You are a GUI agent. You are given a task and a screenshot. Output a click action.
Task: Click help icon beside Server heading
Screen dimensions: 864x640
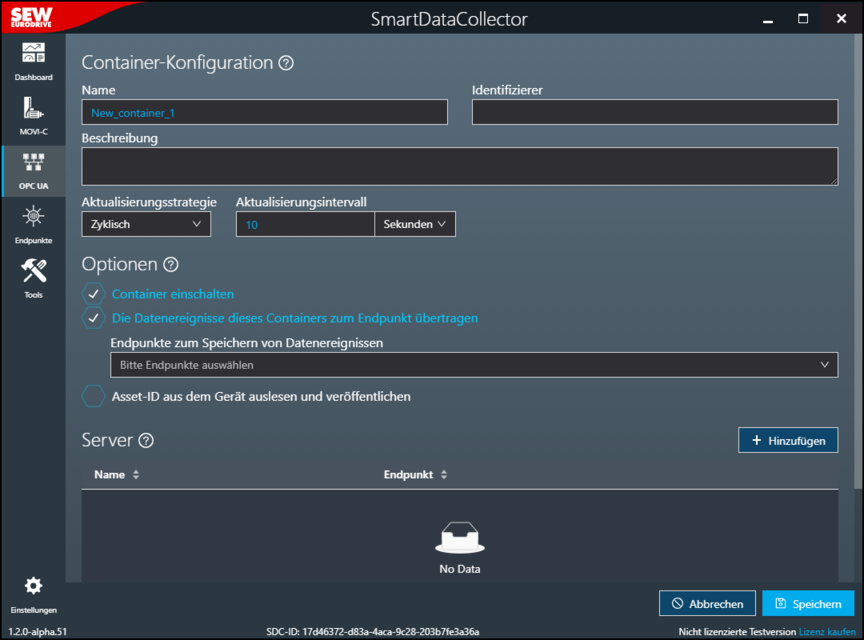[x=146, y=441]
